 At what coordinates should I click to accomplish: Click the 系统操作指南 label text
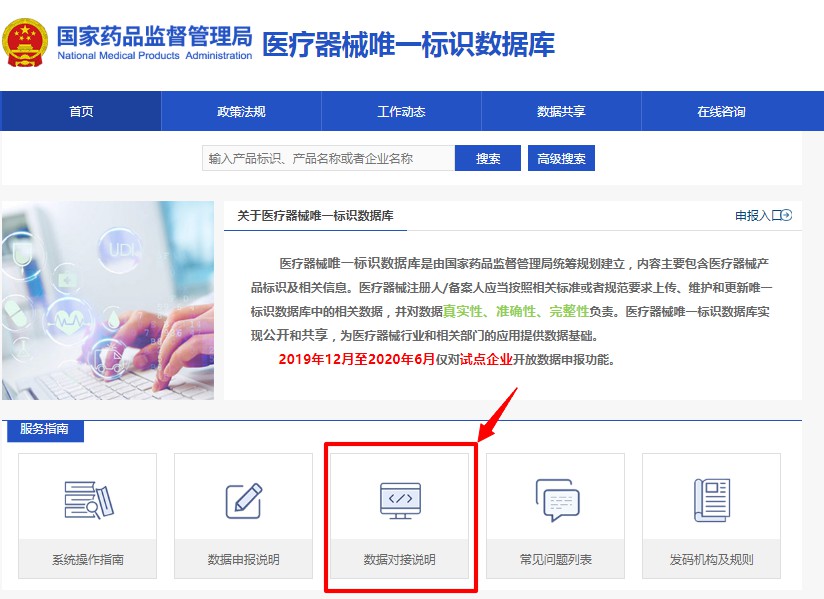click(x=88, y=559)
